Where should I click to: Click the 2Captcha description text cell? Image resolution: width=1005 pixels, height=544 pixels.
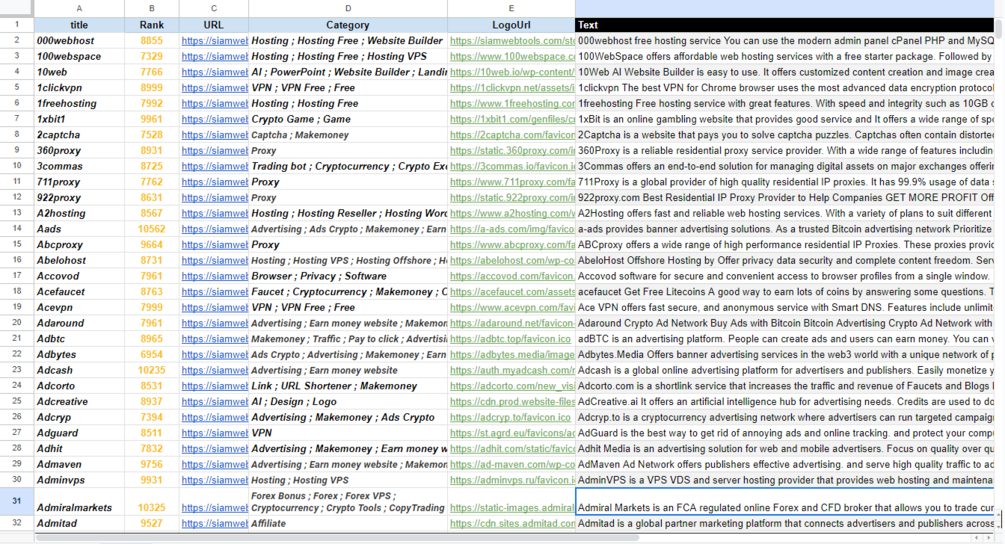[x=785, y=135]
